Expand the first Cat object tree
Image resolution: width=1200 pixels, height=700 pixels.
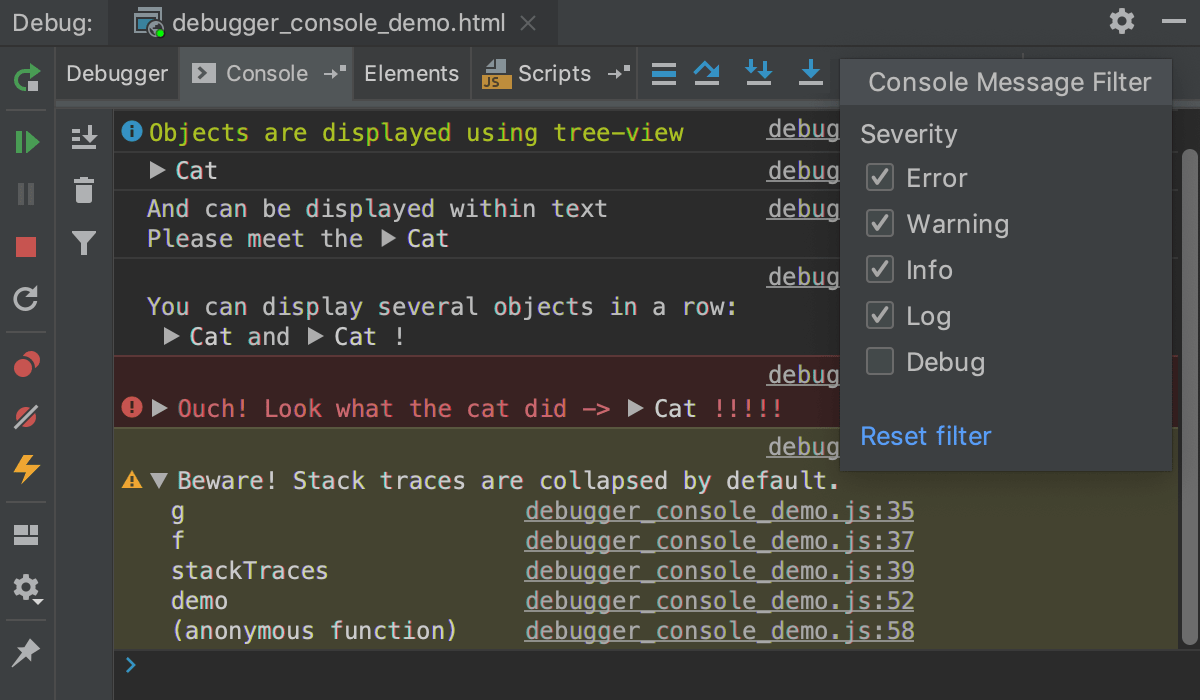click(157, 171)
